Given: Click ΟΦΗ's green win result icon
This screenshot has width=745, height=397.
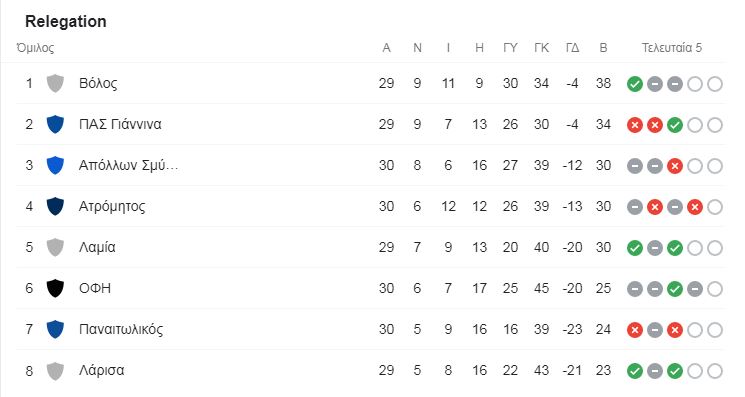Looking at the screenshot, I should click(x=675, y=289).
